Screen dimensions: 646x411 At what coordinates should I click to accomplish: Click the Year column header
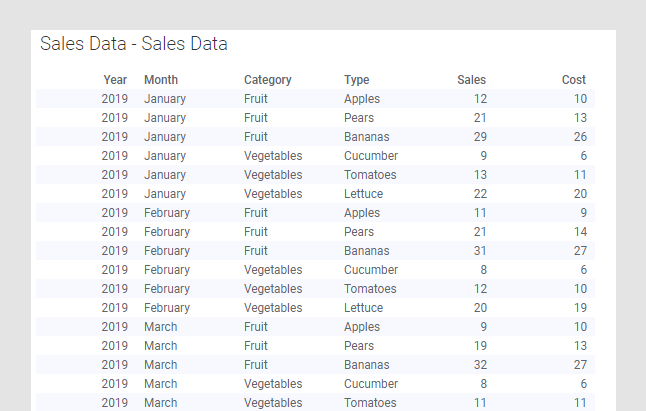tap(115, 80)
